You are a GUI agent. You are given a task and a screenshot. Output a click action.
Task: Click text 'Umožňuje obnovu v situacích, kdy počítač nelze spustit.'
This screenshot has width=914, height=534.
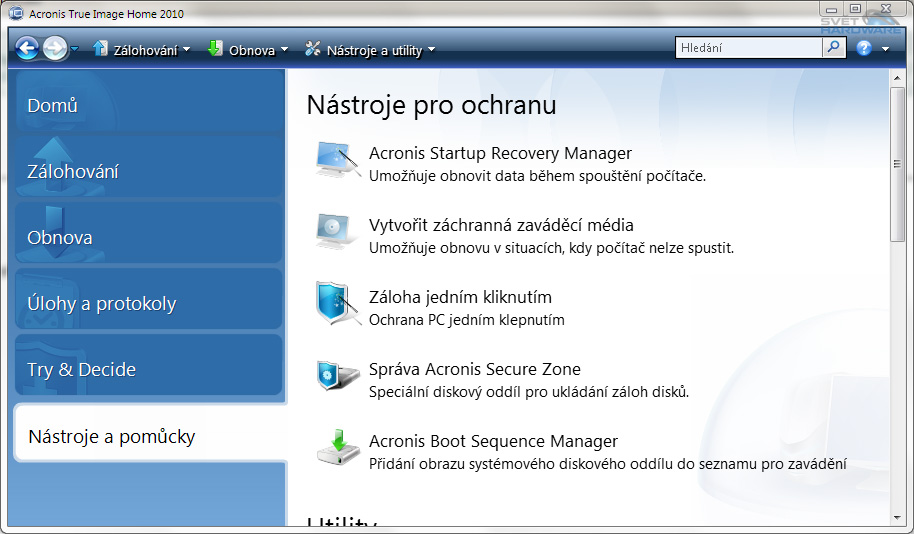tap(551, 248)
